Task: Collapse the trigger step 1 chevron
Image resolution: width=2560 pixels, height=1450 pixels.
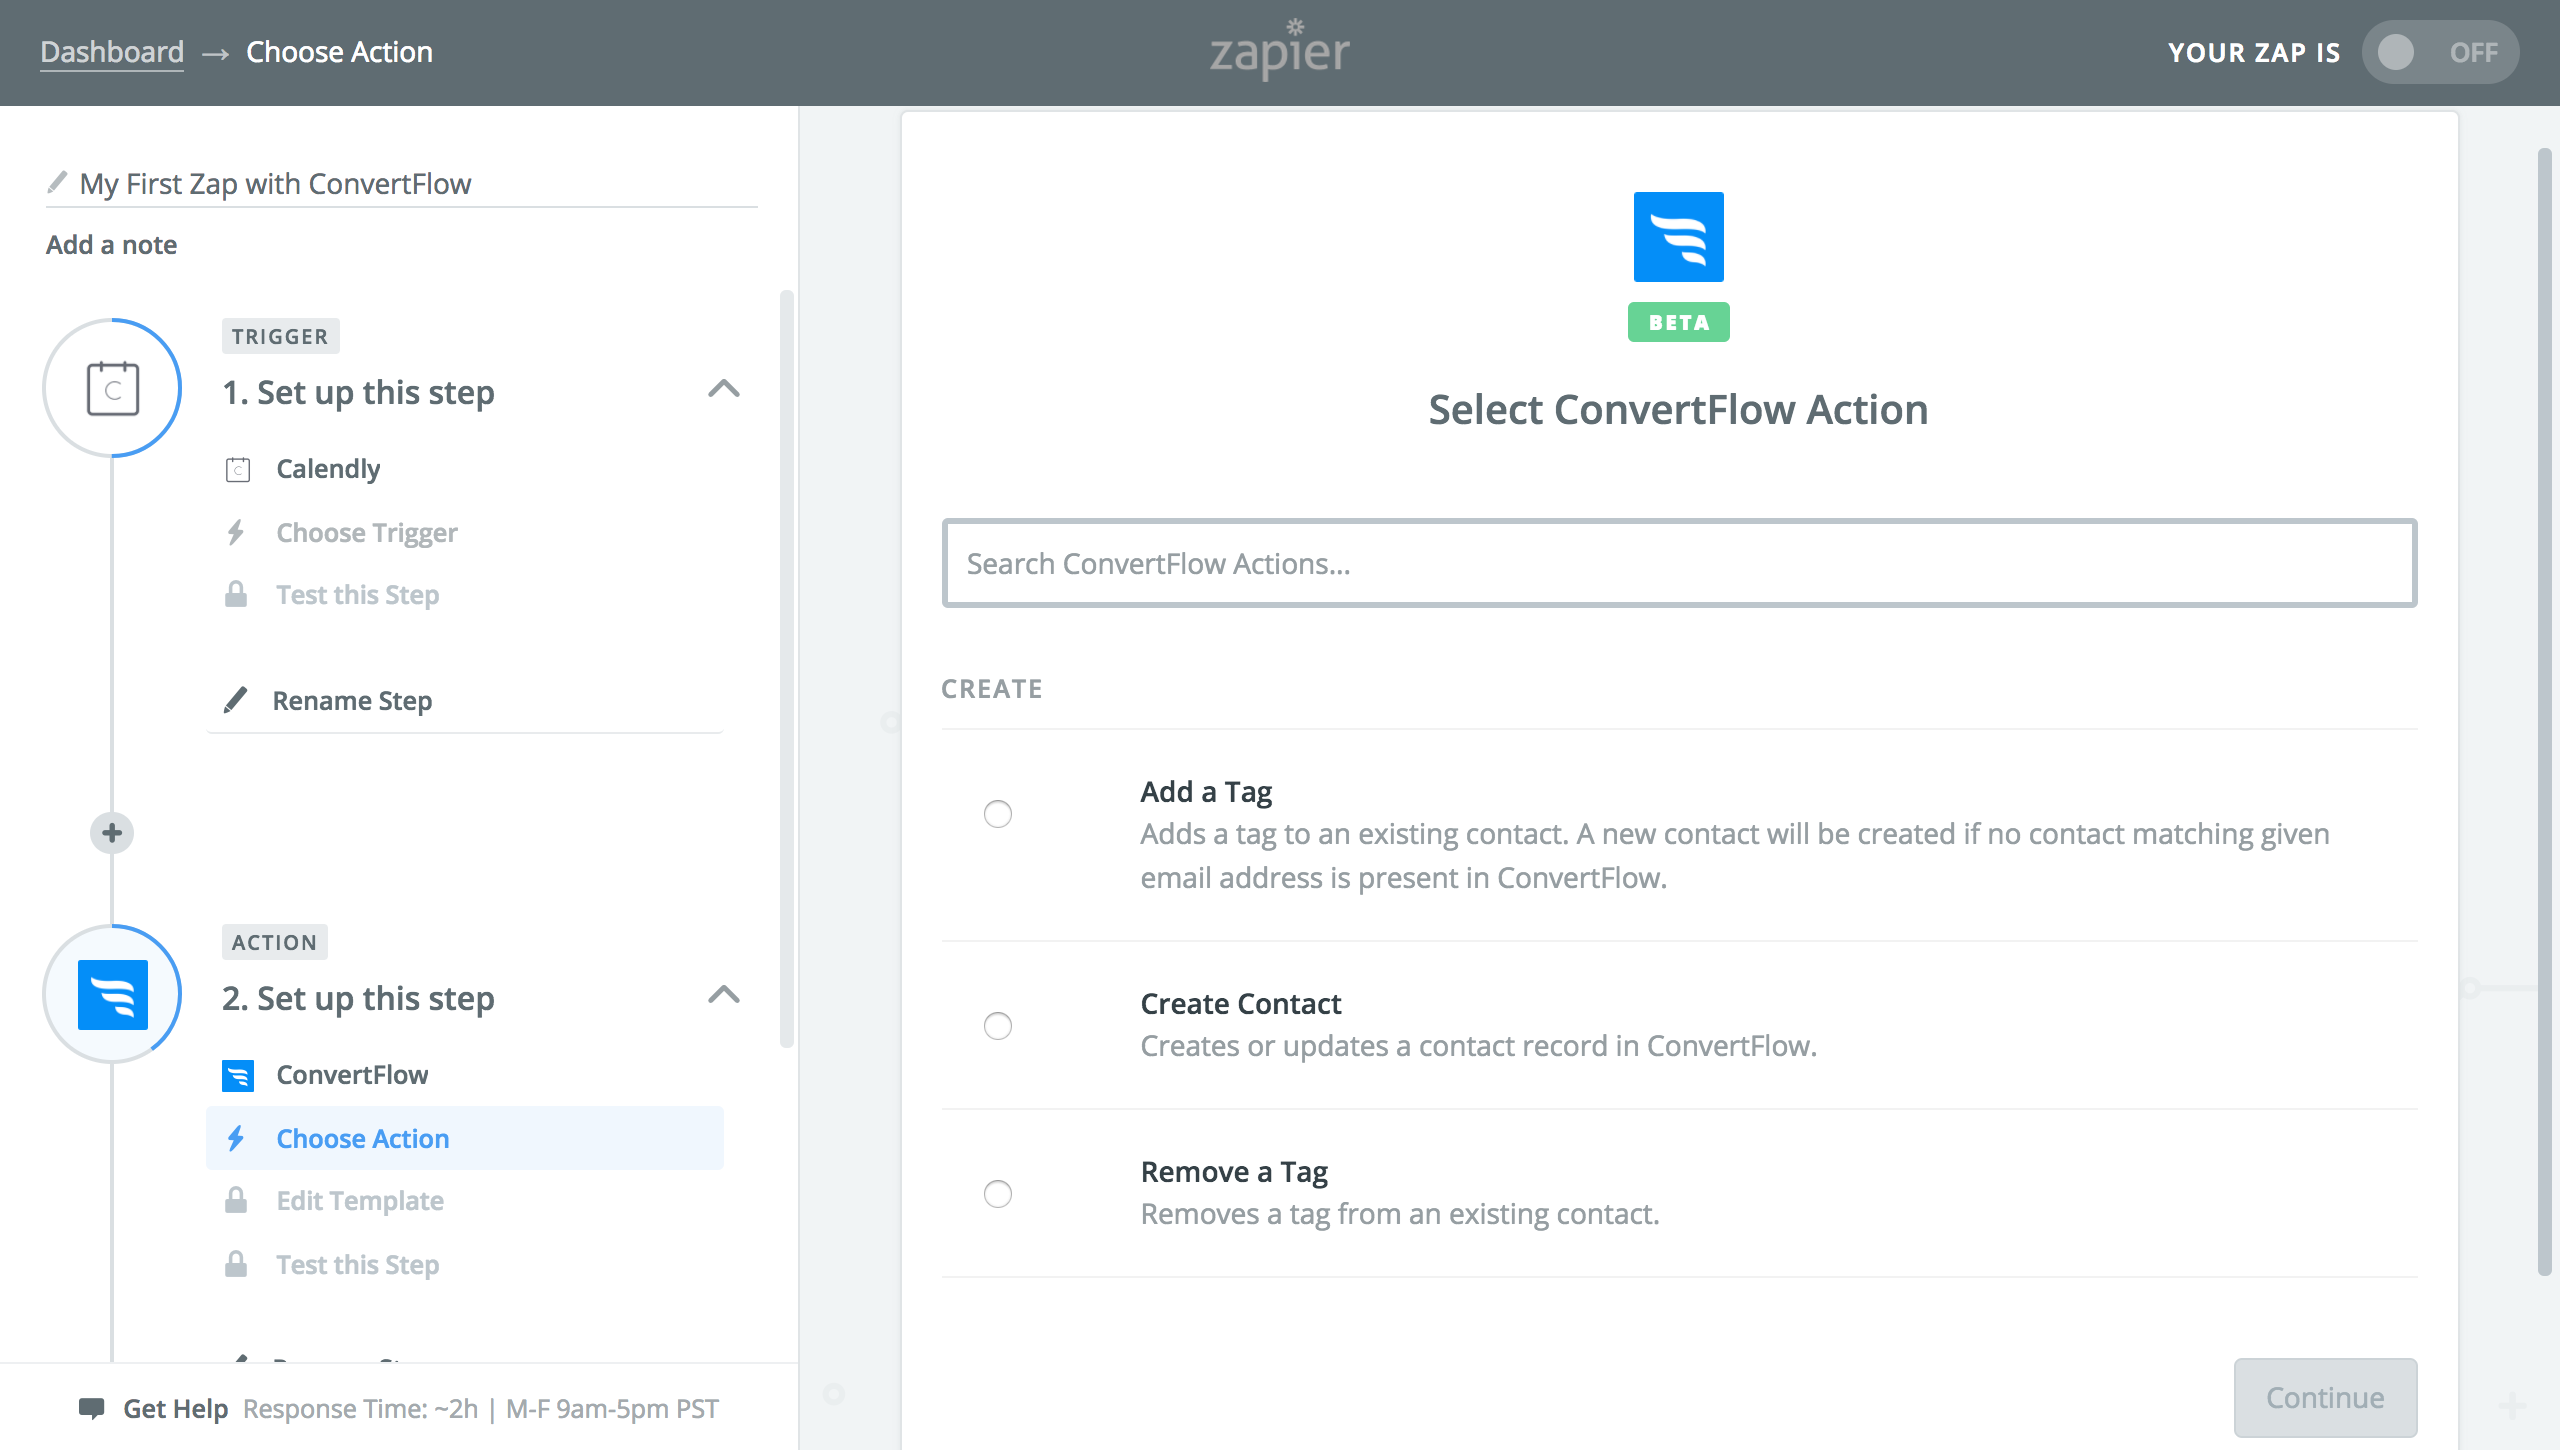Action: pyautogui.click(x=723, y=389)
